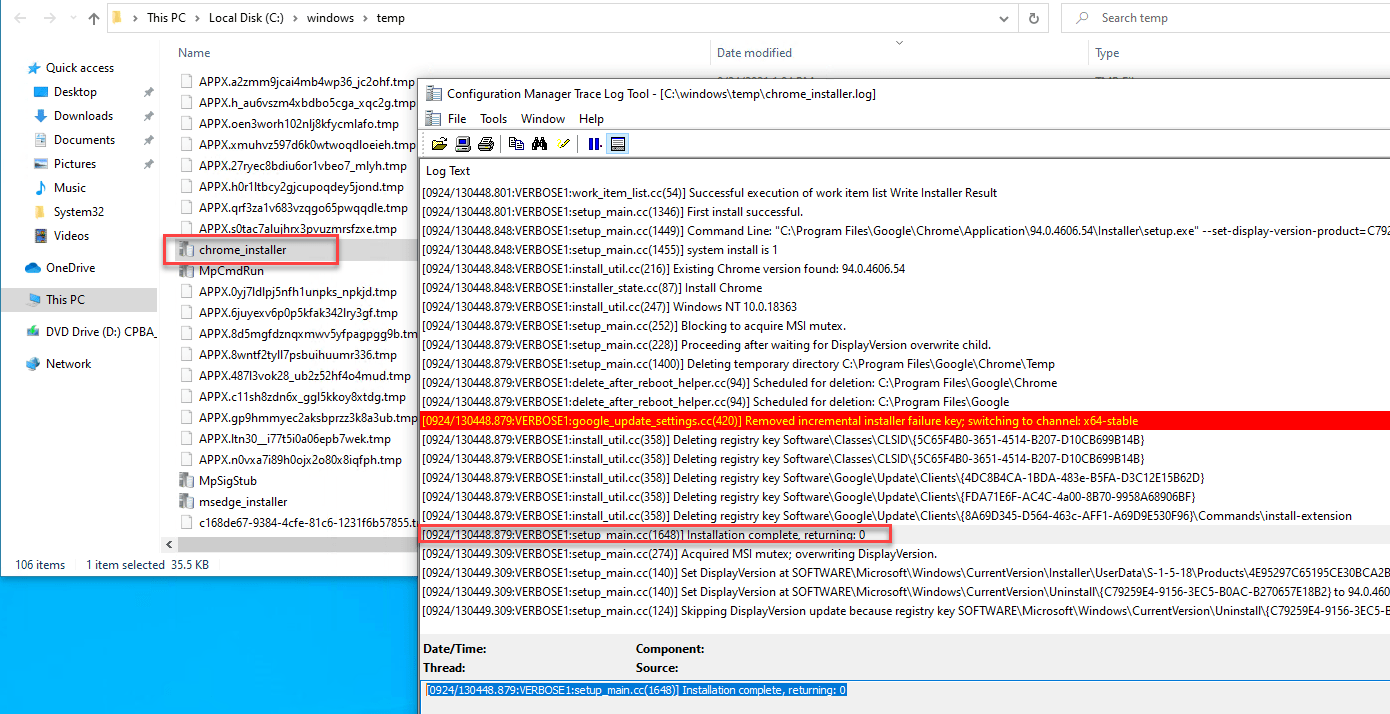Screen dimensions: 1390x714
Task: Copy selected log entries using the copy icon
Action: [x=514, y=143]
